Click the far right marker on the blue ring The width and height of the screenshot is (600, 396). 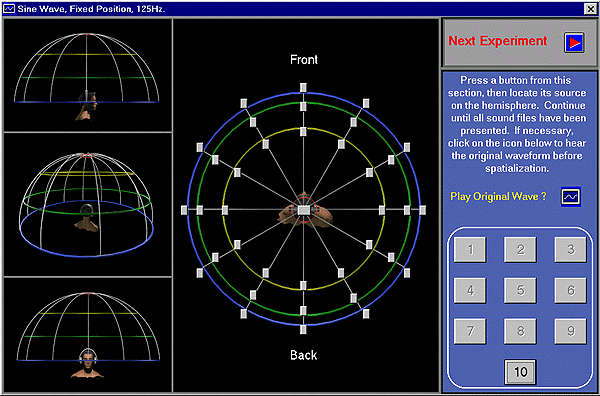(x=422, y=210)
